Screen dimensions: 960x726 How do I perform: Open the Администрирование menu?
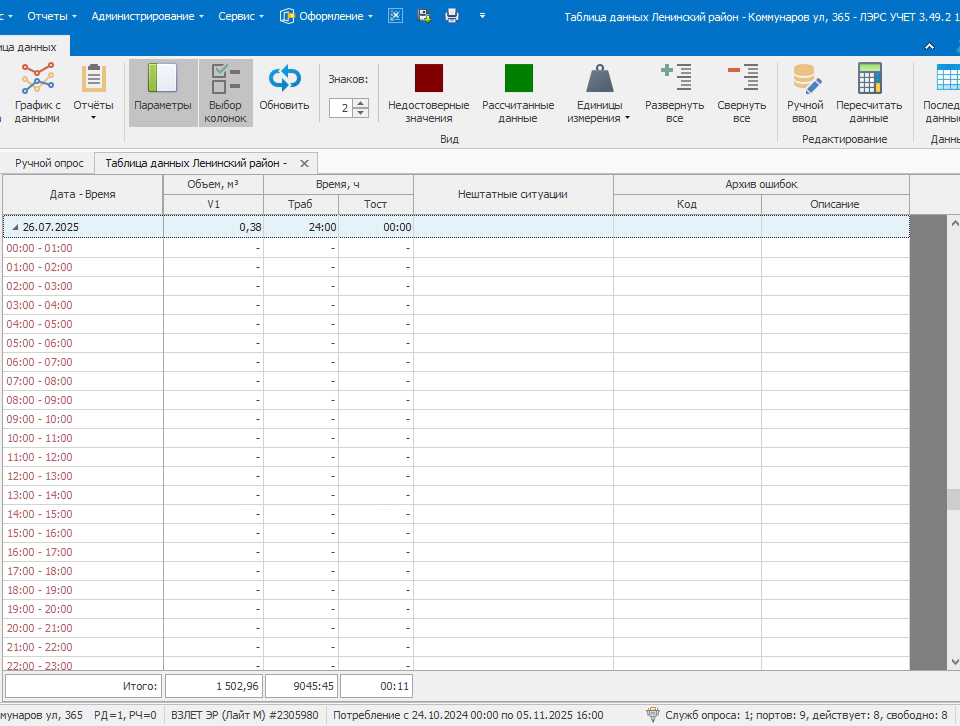point(146,16)
